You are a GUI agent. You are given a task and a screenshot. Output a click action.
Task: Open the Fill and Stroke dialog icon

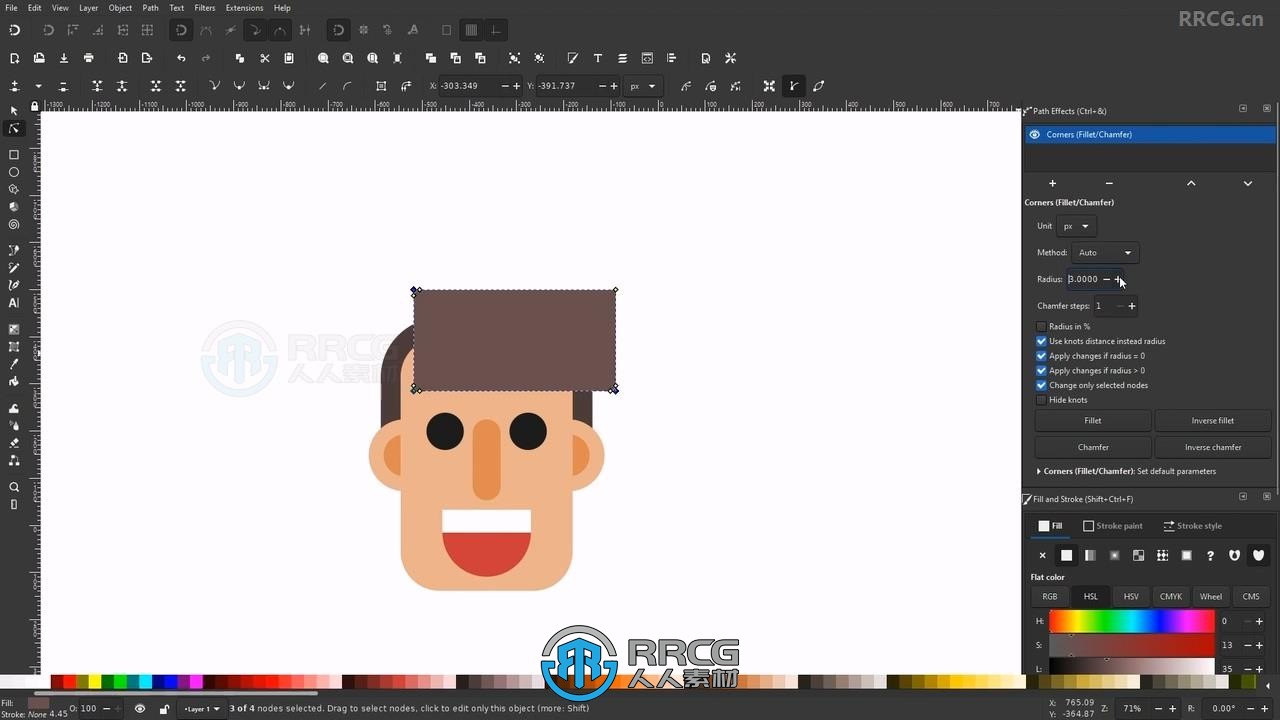tap(573, 58)
